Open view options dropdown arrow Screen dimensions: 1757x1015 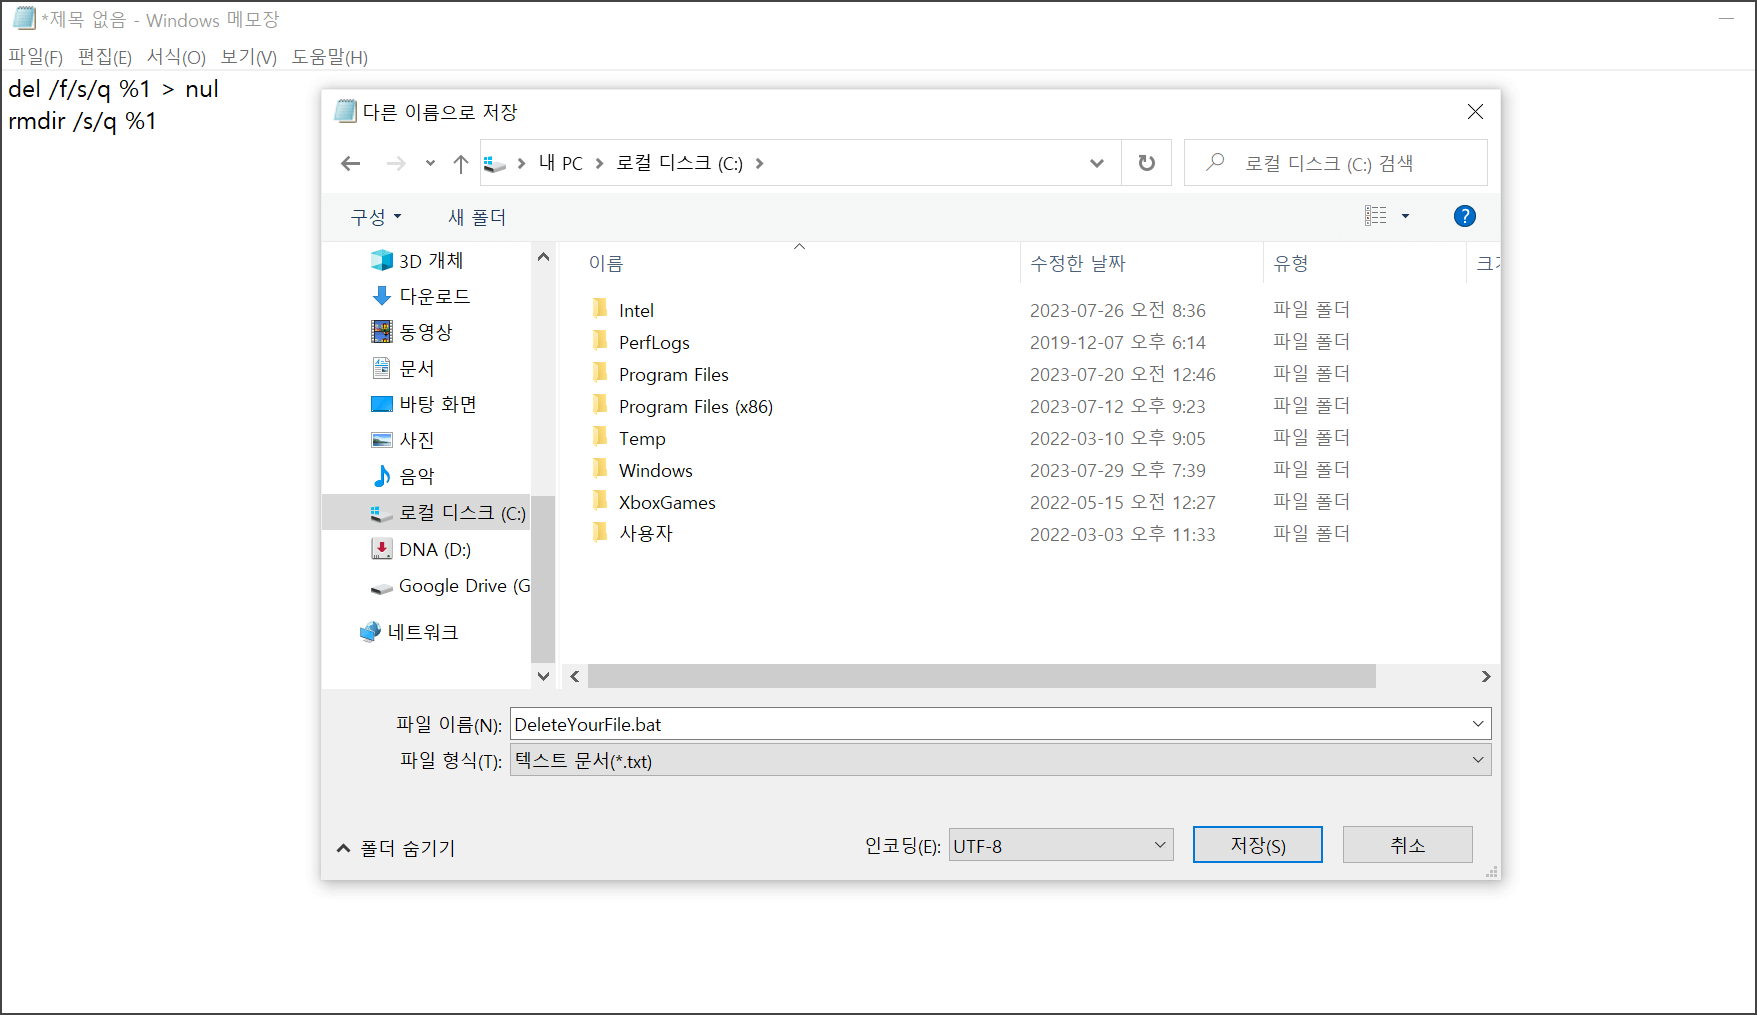pyautogui.click(x=1405, y=216)
